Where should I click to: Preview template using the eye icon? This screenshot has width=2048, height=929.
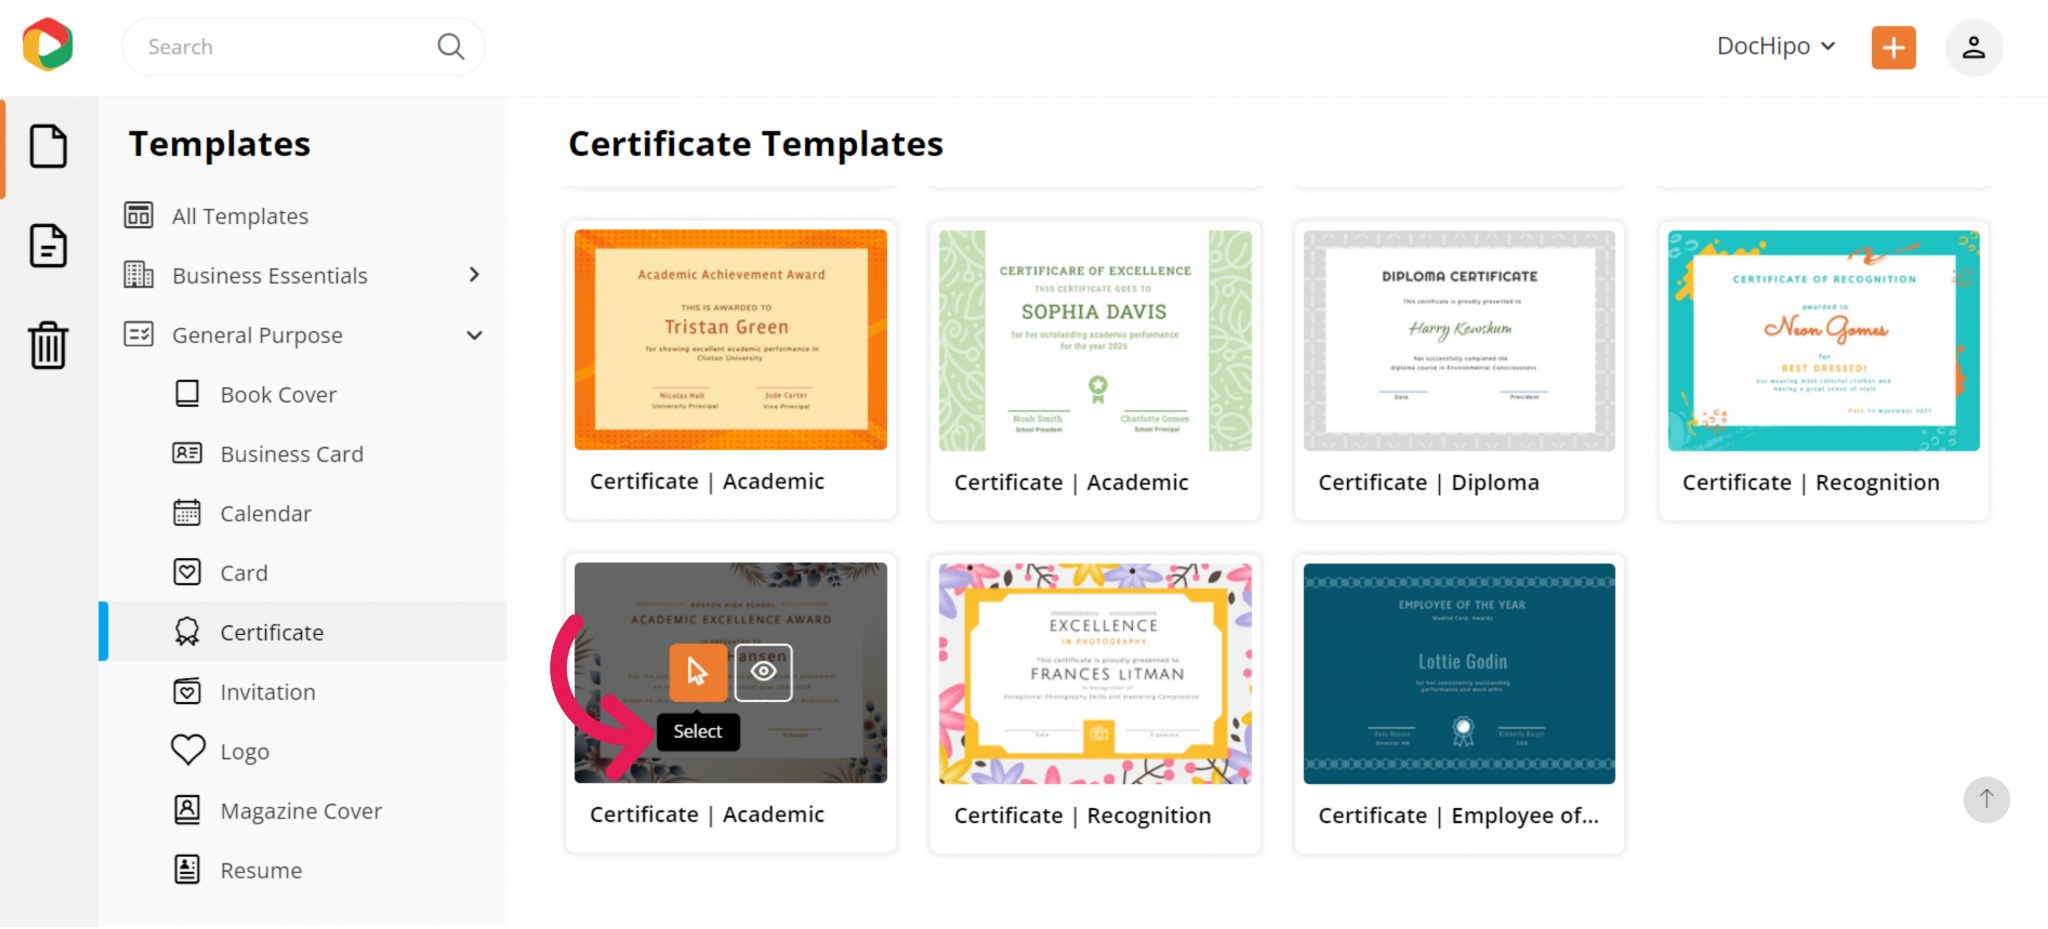(x=763, y=672)
